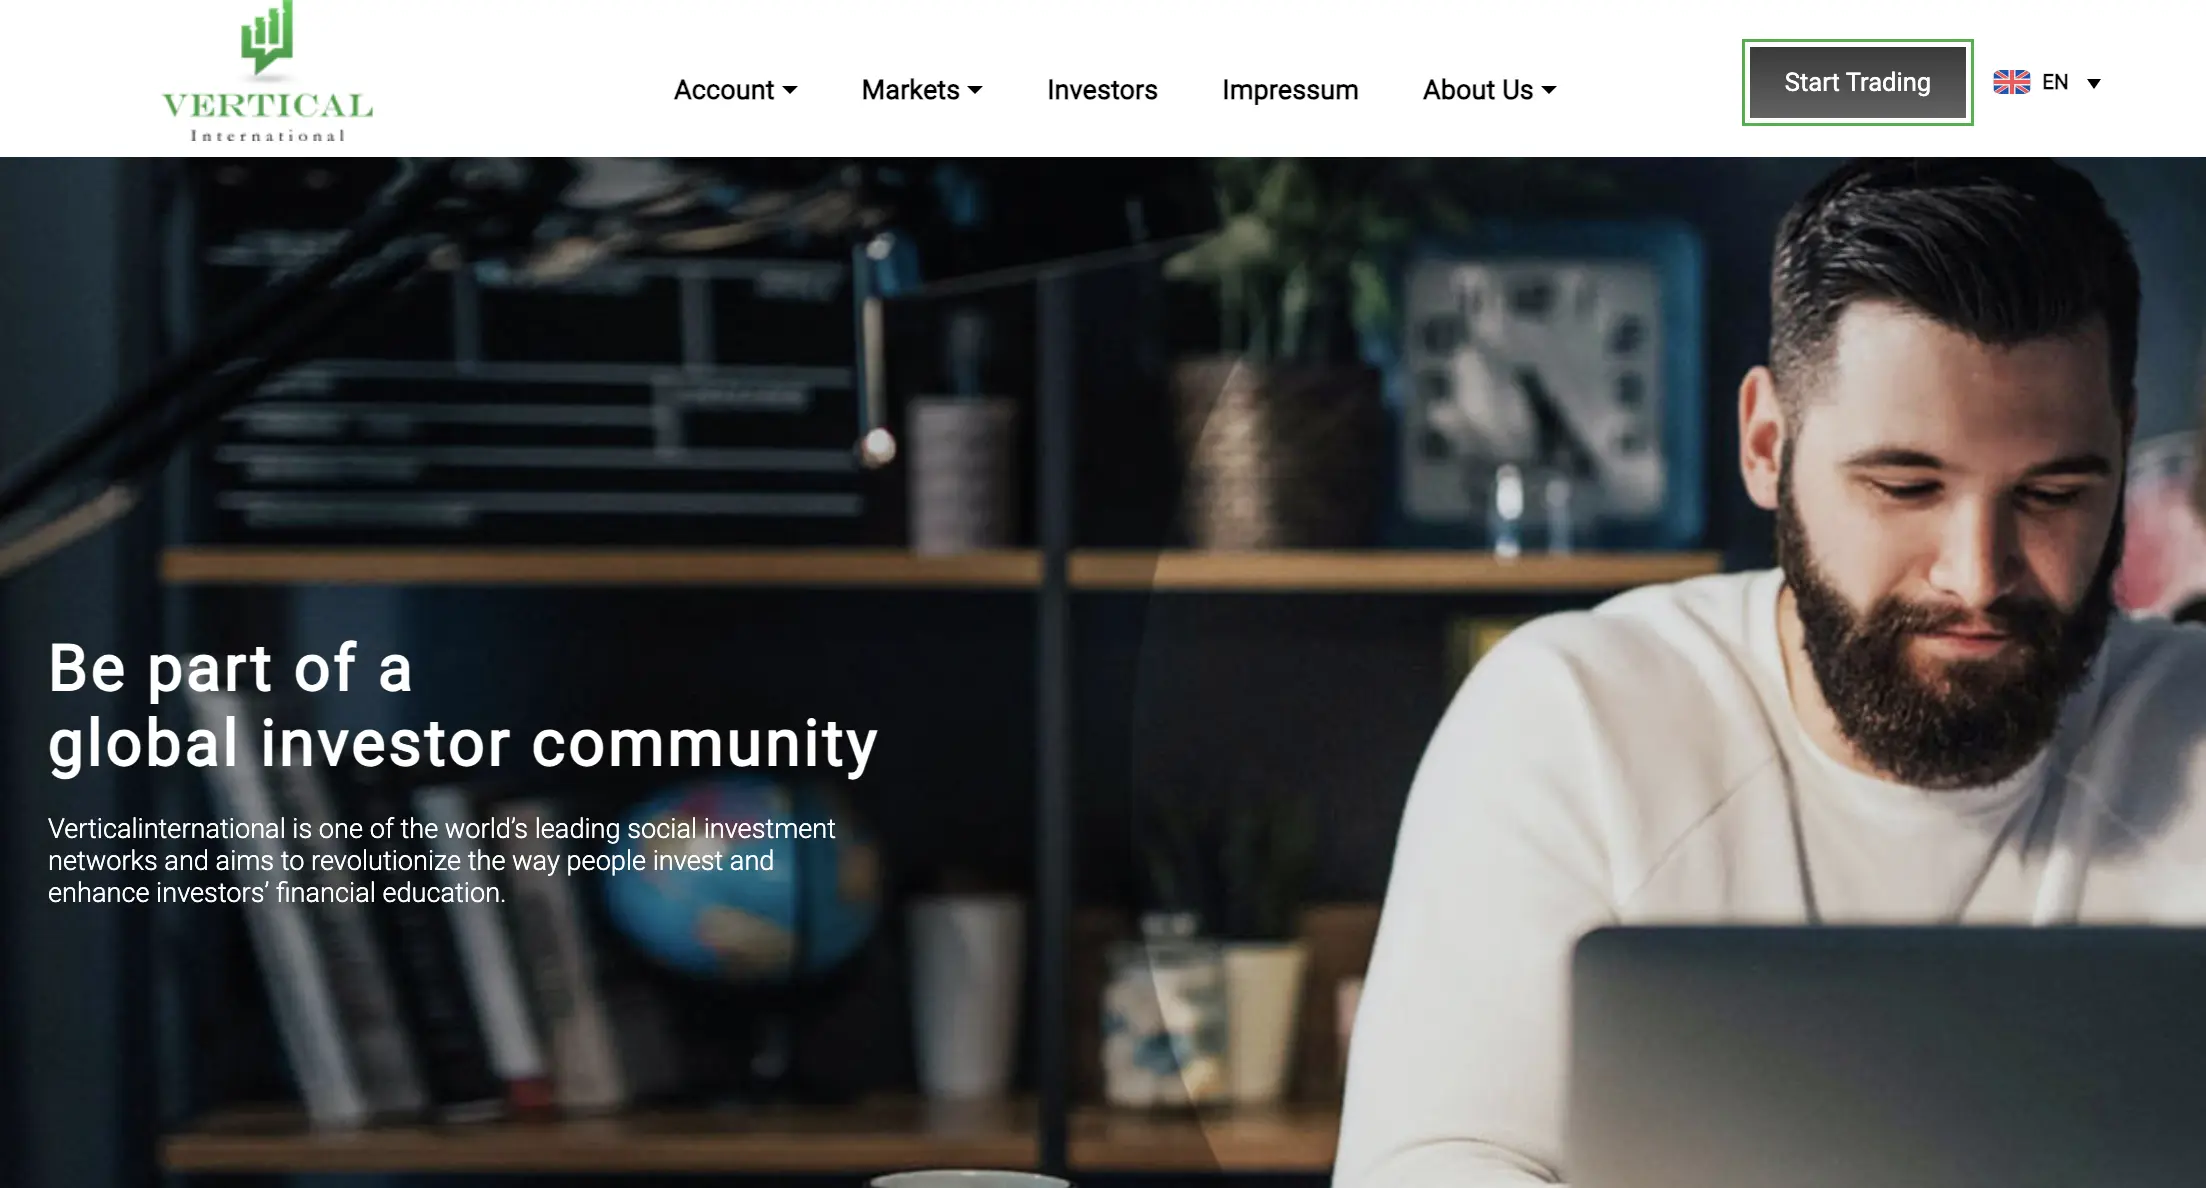Click the Account menu caret
The image size is (2206, 1188).
pyautogui.click(x=790, y=90)
